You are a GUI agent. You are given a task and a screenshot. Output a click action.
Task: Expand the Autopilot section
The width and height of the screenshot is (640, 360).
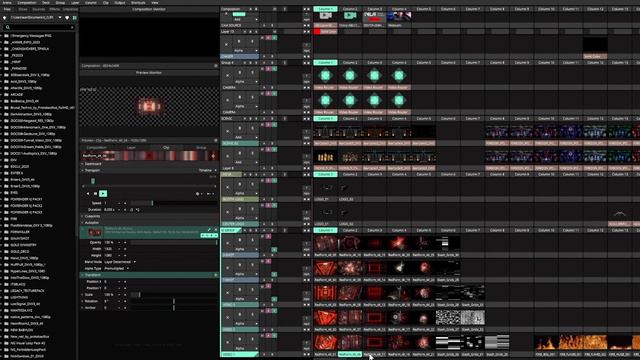82,223
